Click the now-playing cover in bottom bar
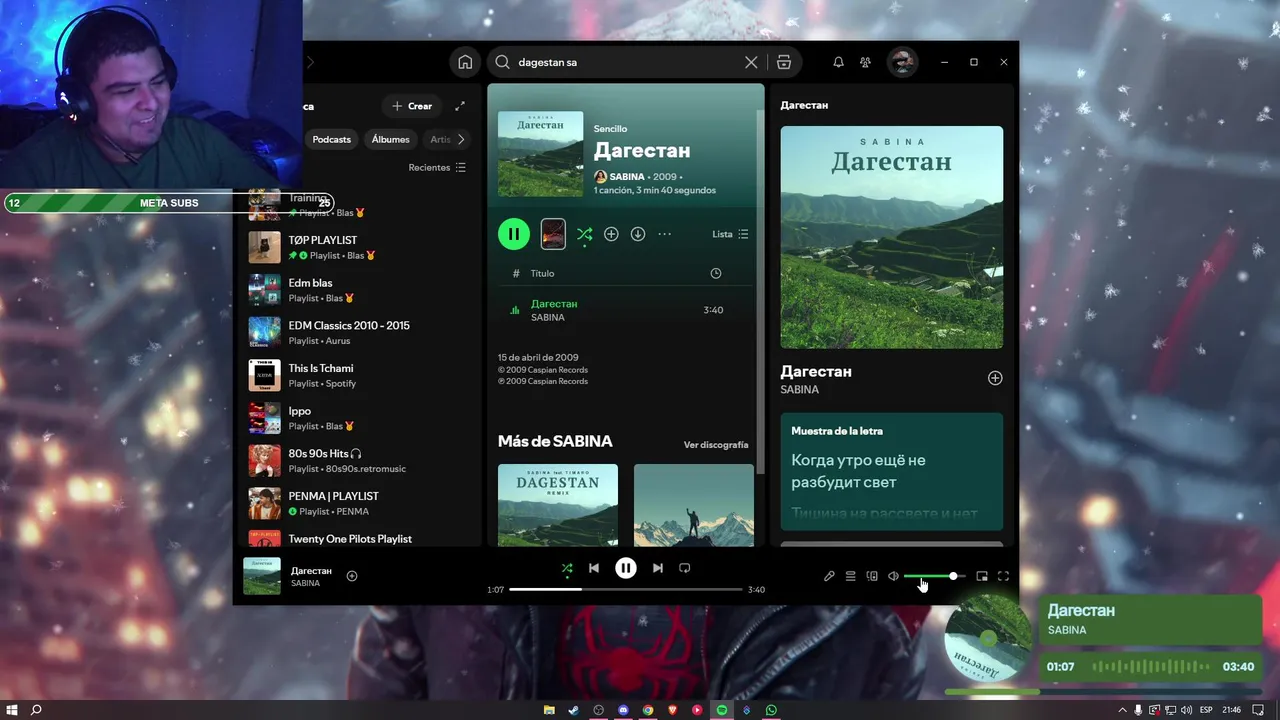 (262, 576)
